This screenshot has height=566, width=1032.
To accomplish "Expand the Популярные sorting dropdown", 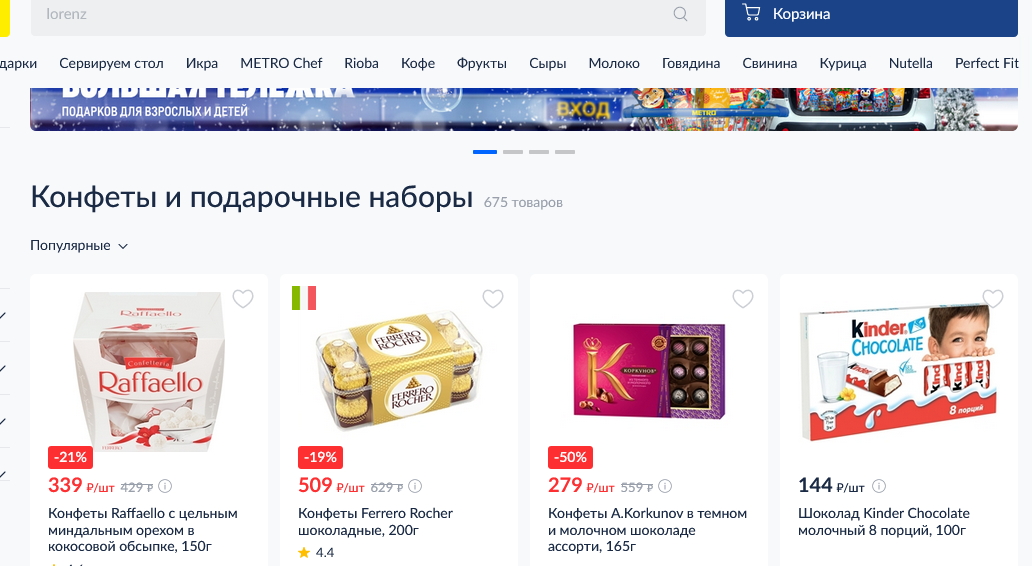I will [x=79, y=245].
